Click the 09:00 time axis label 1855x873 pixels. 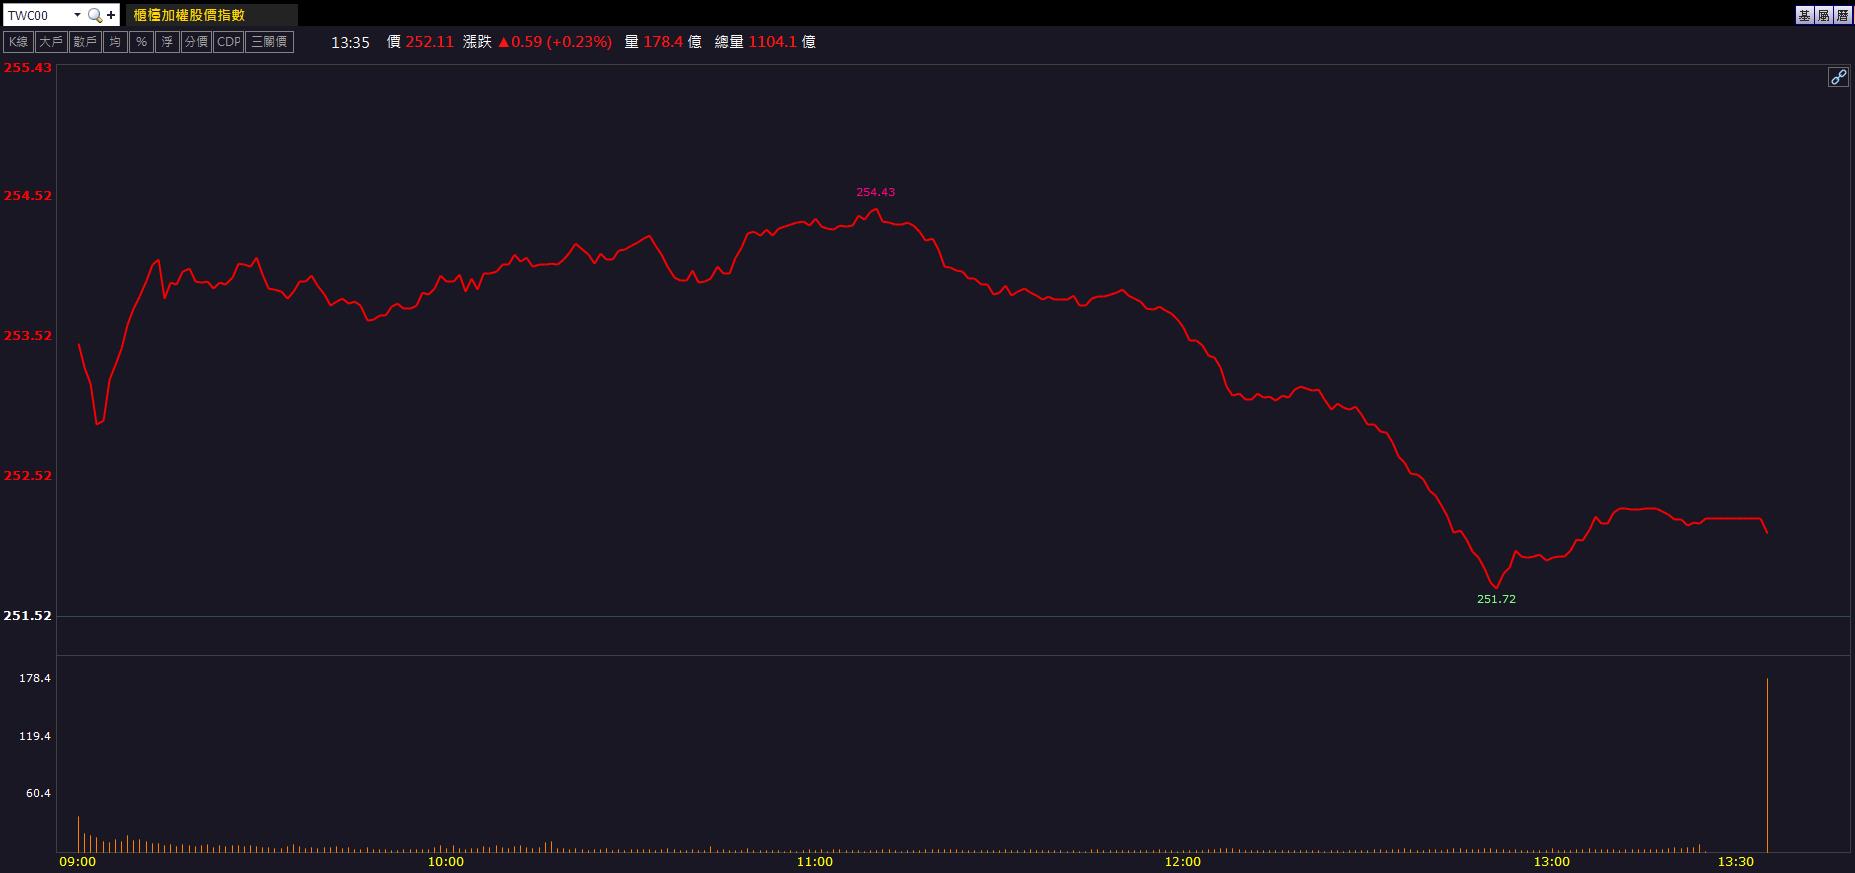point(78,861)
